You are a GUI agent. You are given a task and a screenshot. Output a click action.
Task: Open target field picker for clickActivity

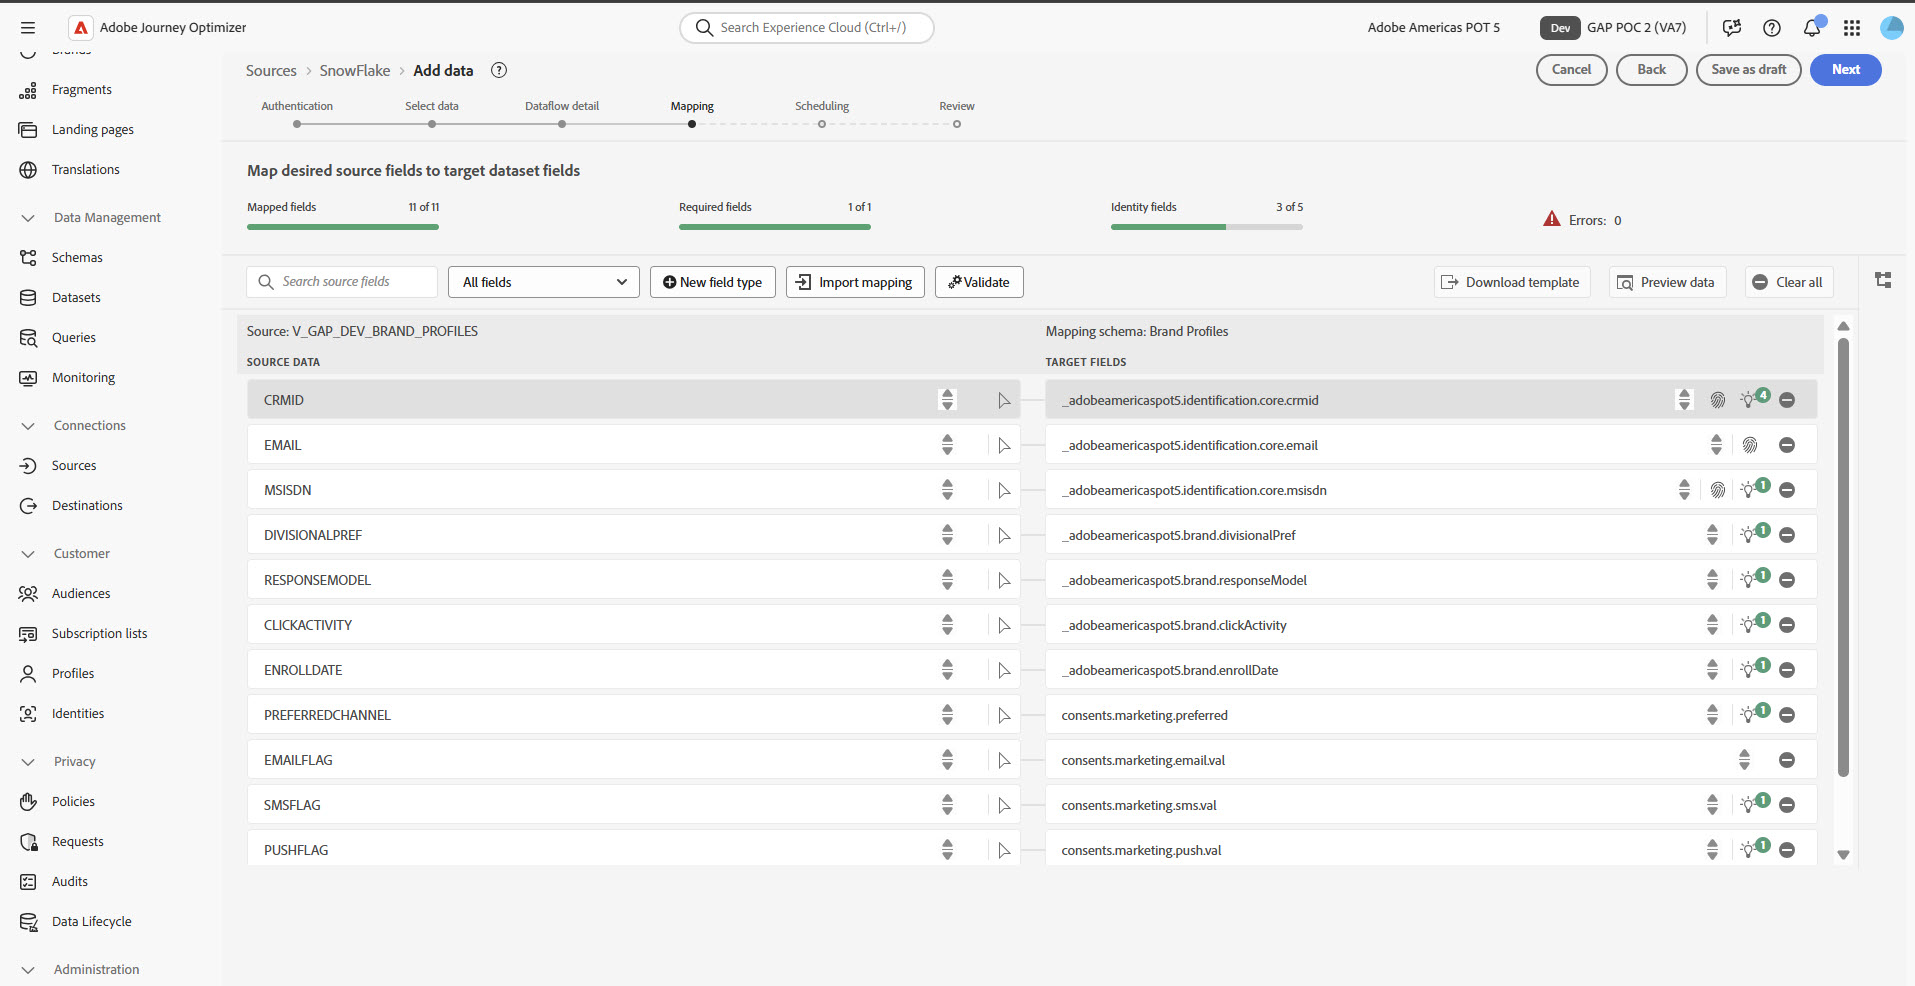click(x=1712, y=625)
